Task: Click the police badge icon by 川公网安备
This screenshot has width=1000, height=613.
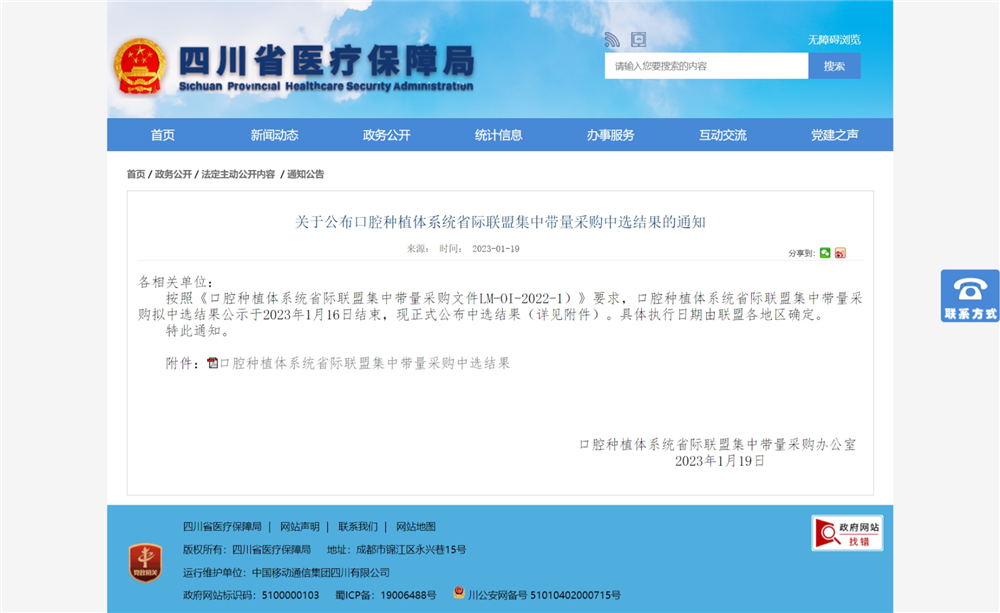Action: [459, 593]
